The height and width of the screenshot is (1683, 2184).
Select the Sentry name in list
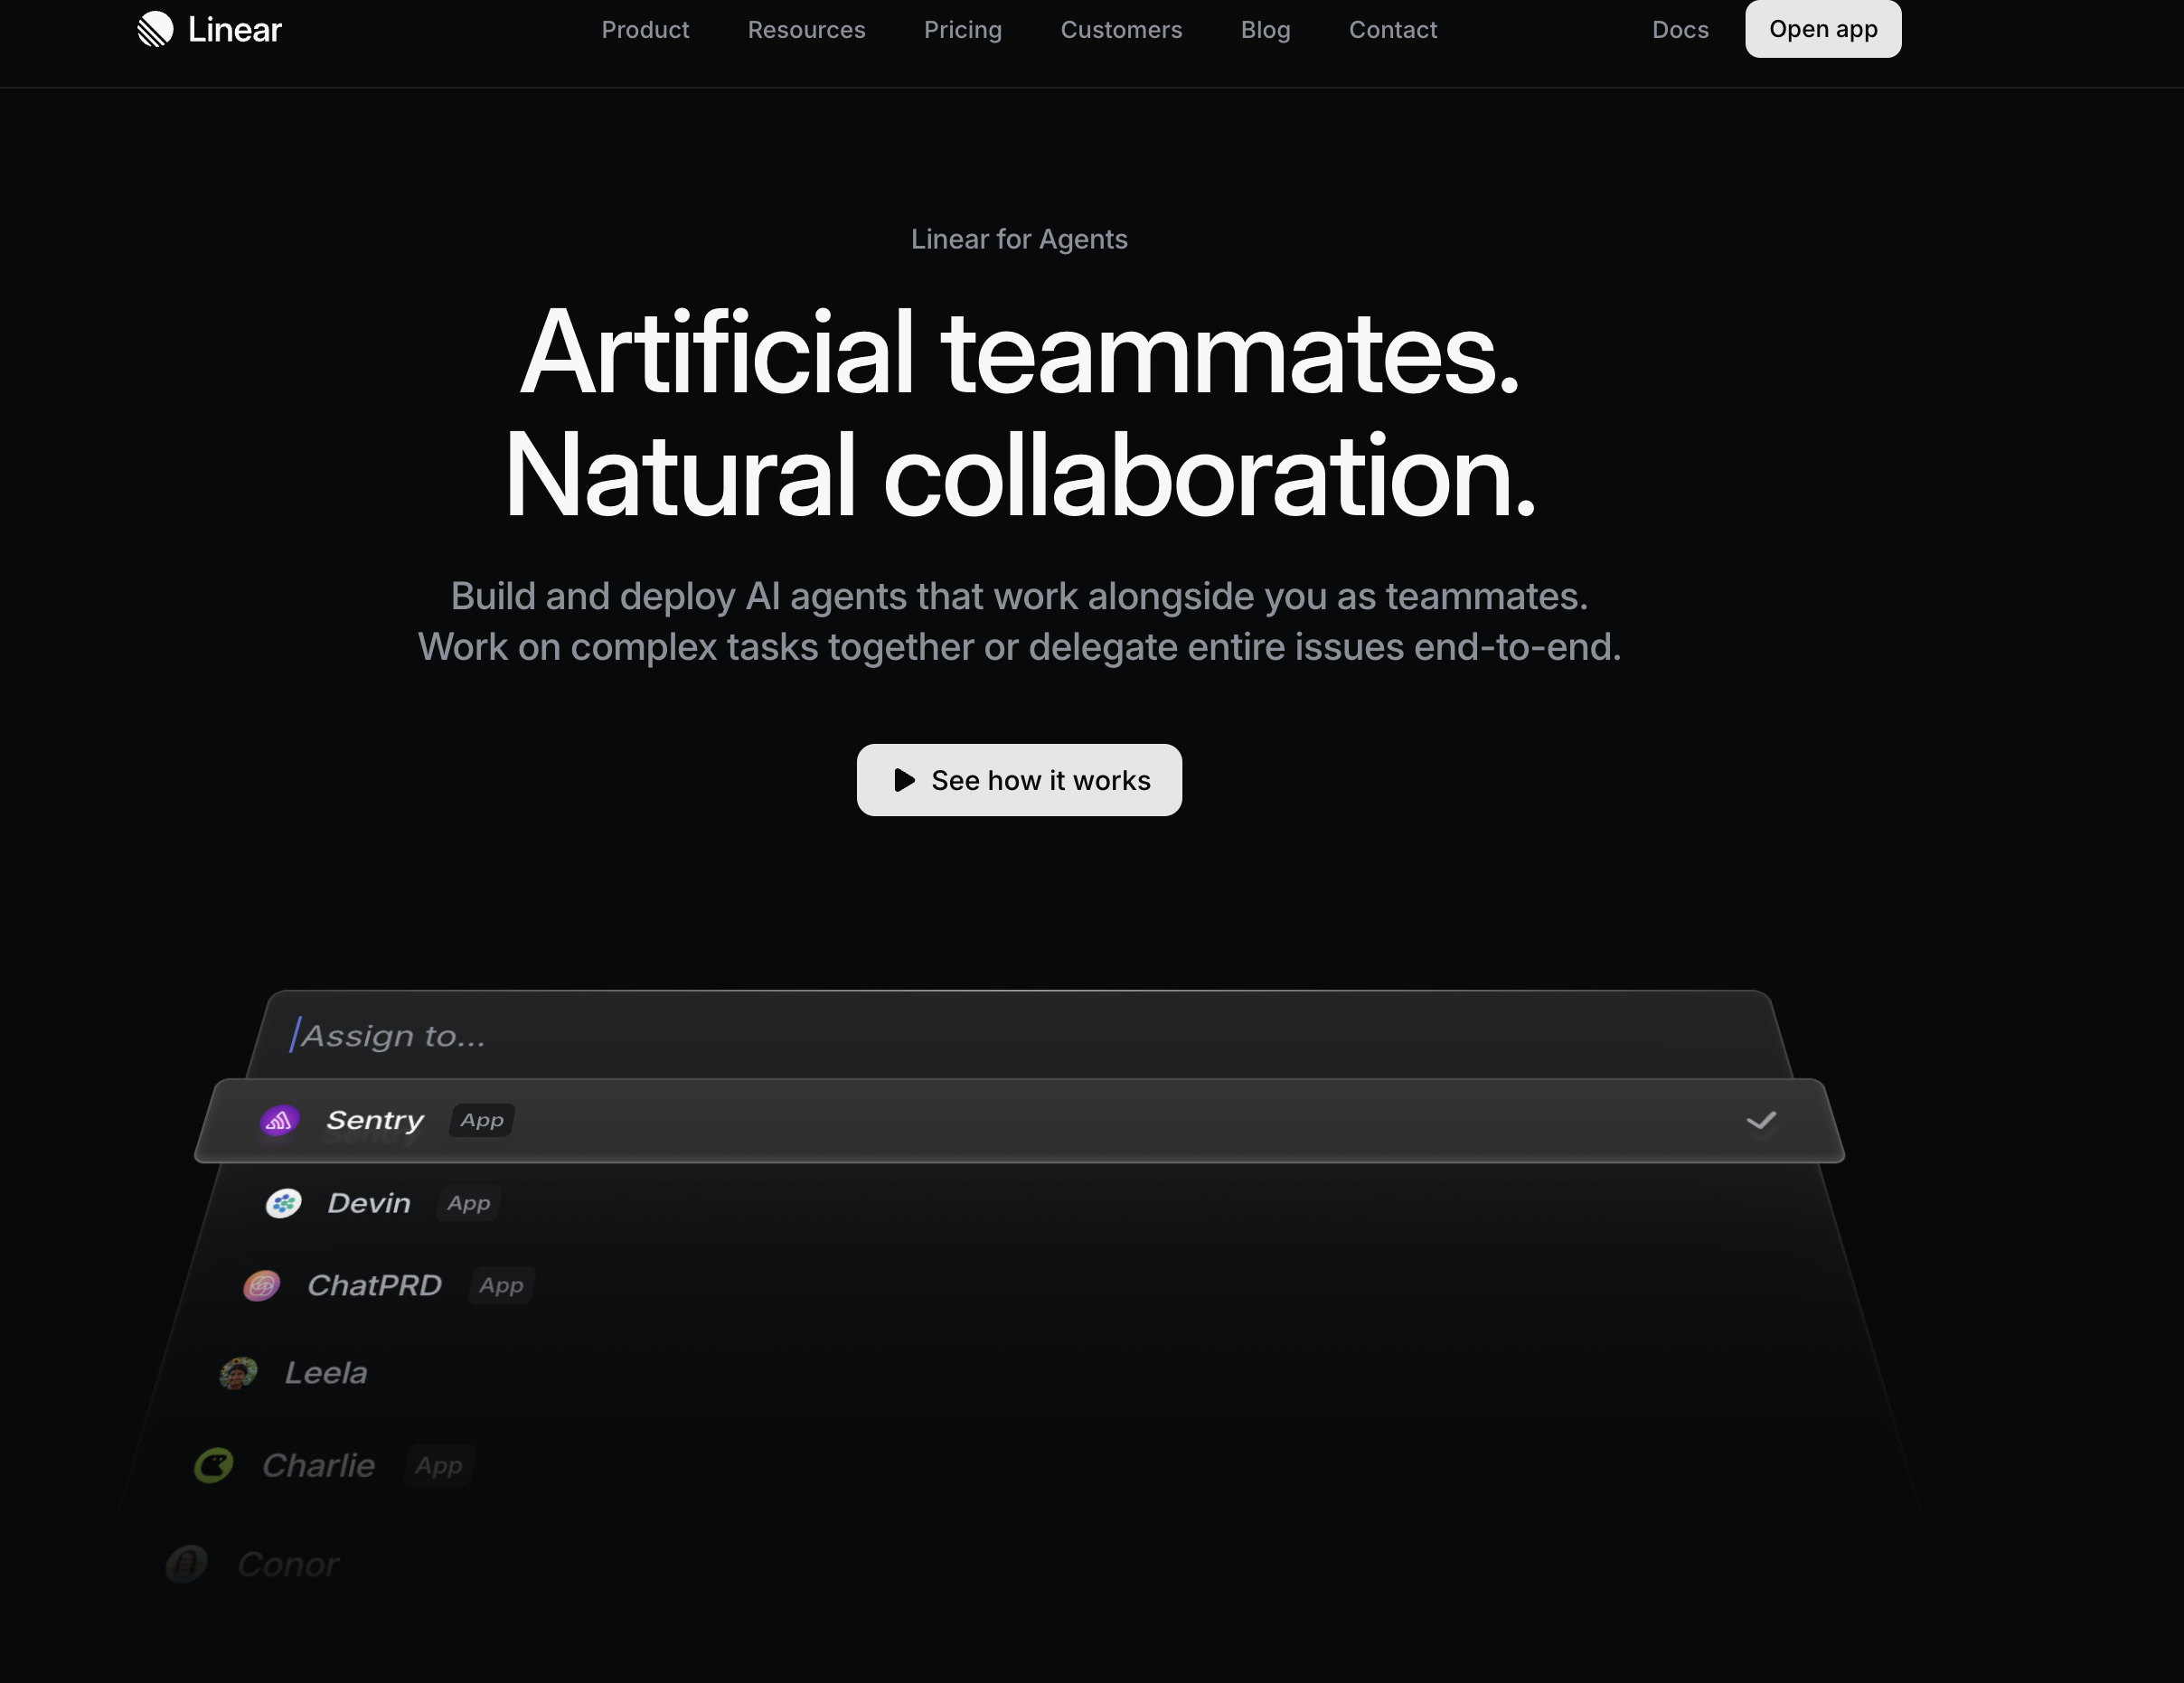pos(375,1121)
